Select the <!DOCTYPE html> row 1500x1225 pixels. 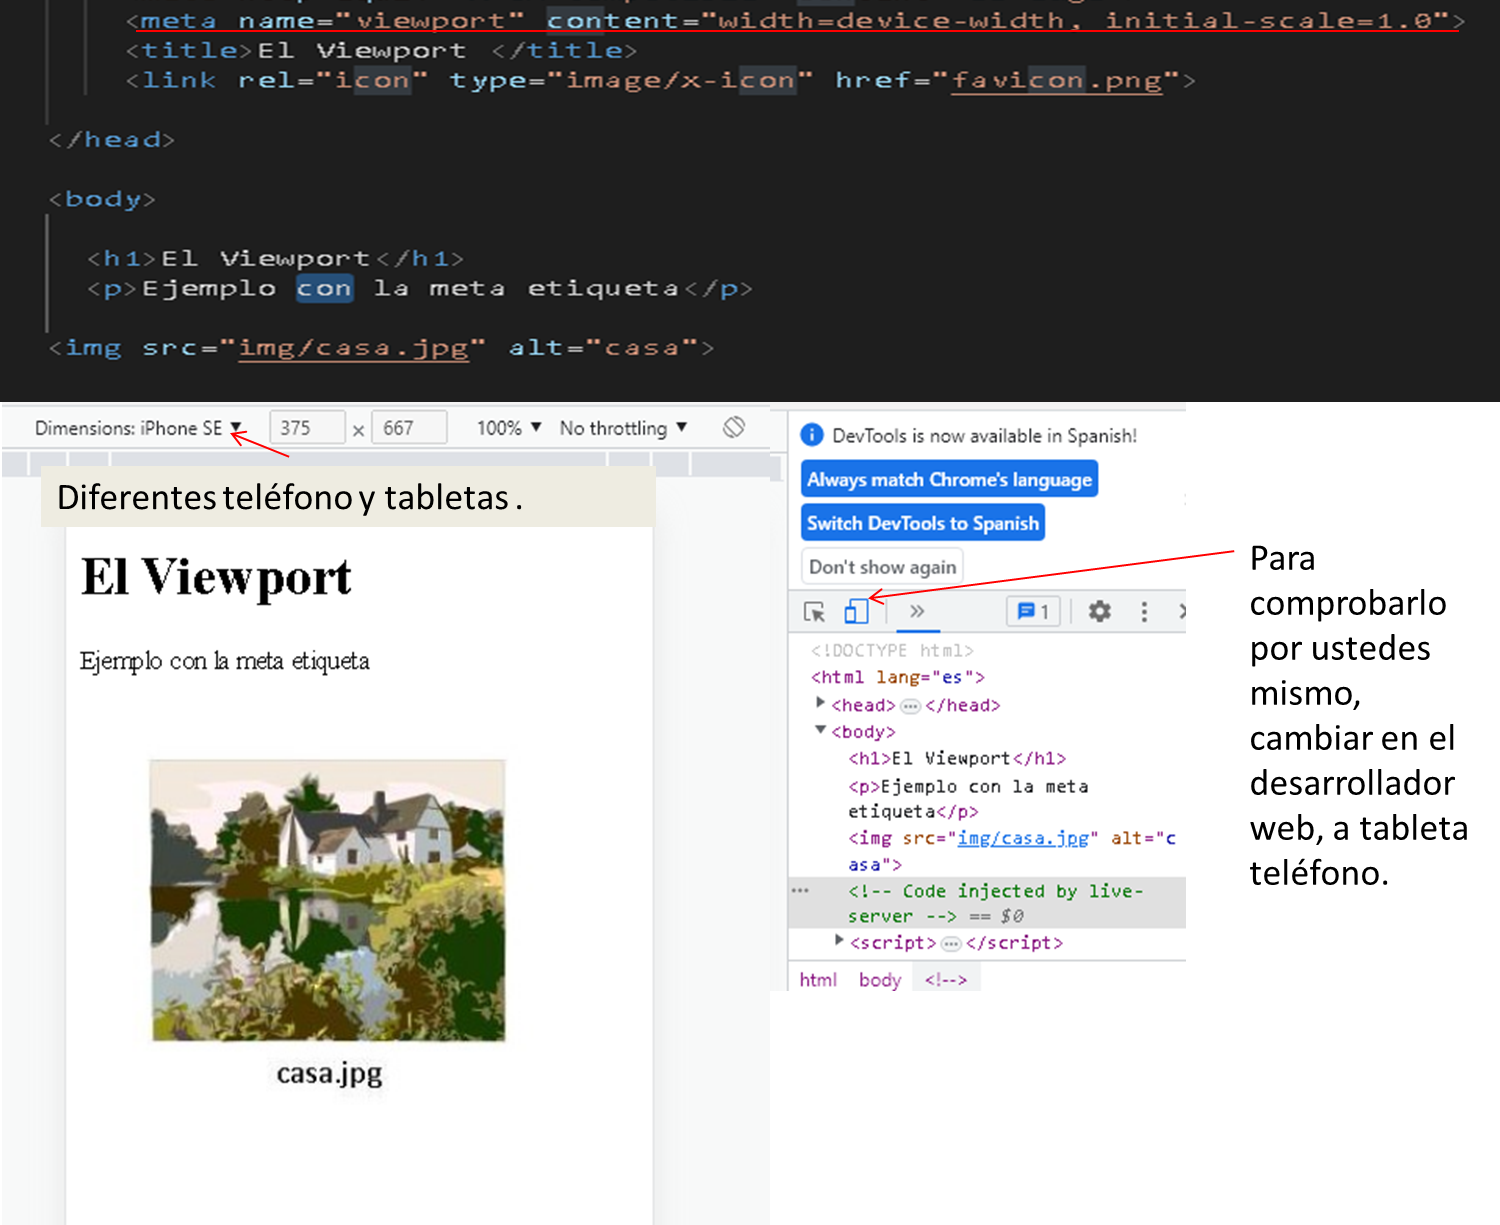(x=892, y=650)
